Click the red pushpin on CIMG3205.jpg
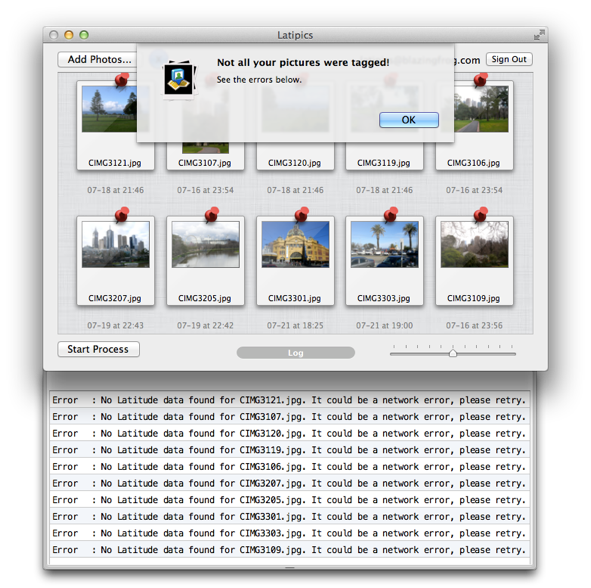Image resolution: width=591 pixels, height=588 pixels. click(211, 214)
